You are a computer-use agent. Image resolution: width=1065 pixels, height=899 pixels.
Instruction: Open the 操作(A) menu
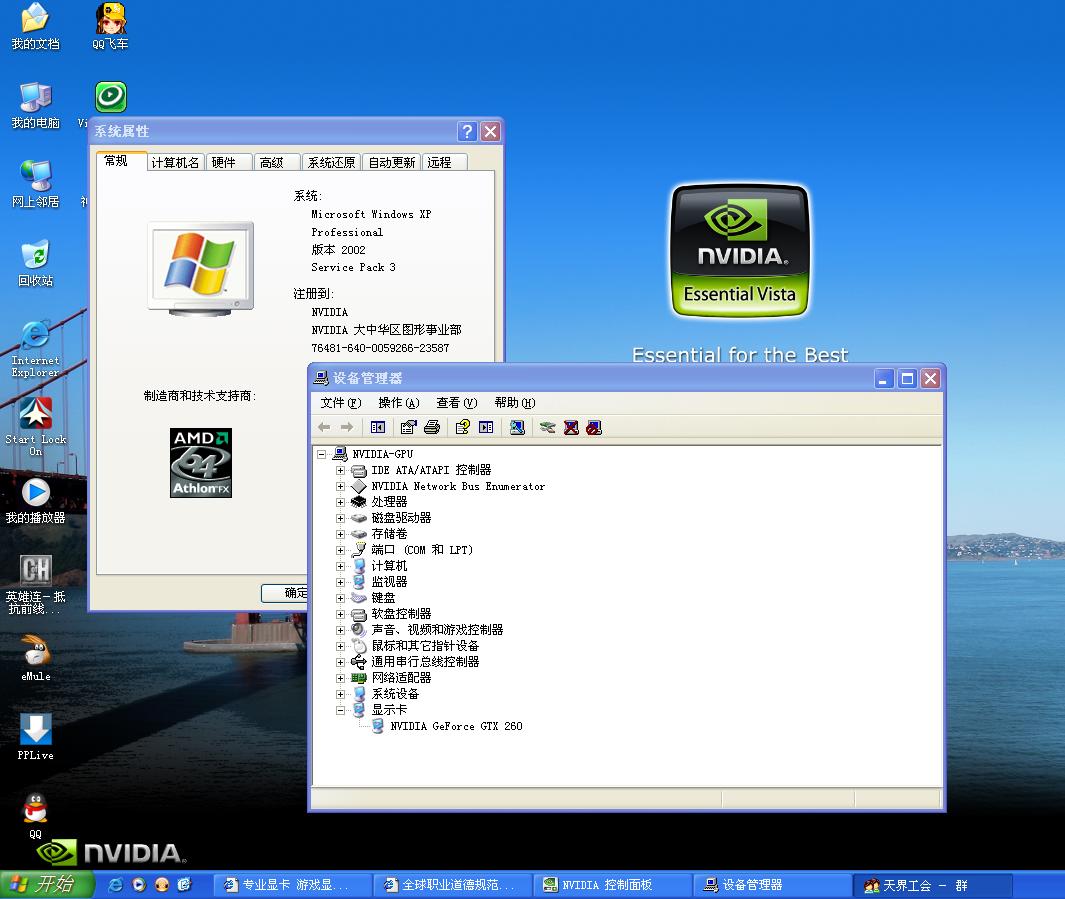click(x=398, y=403)
